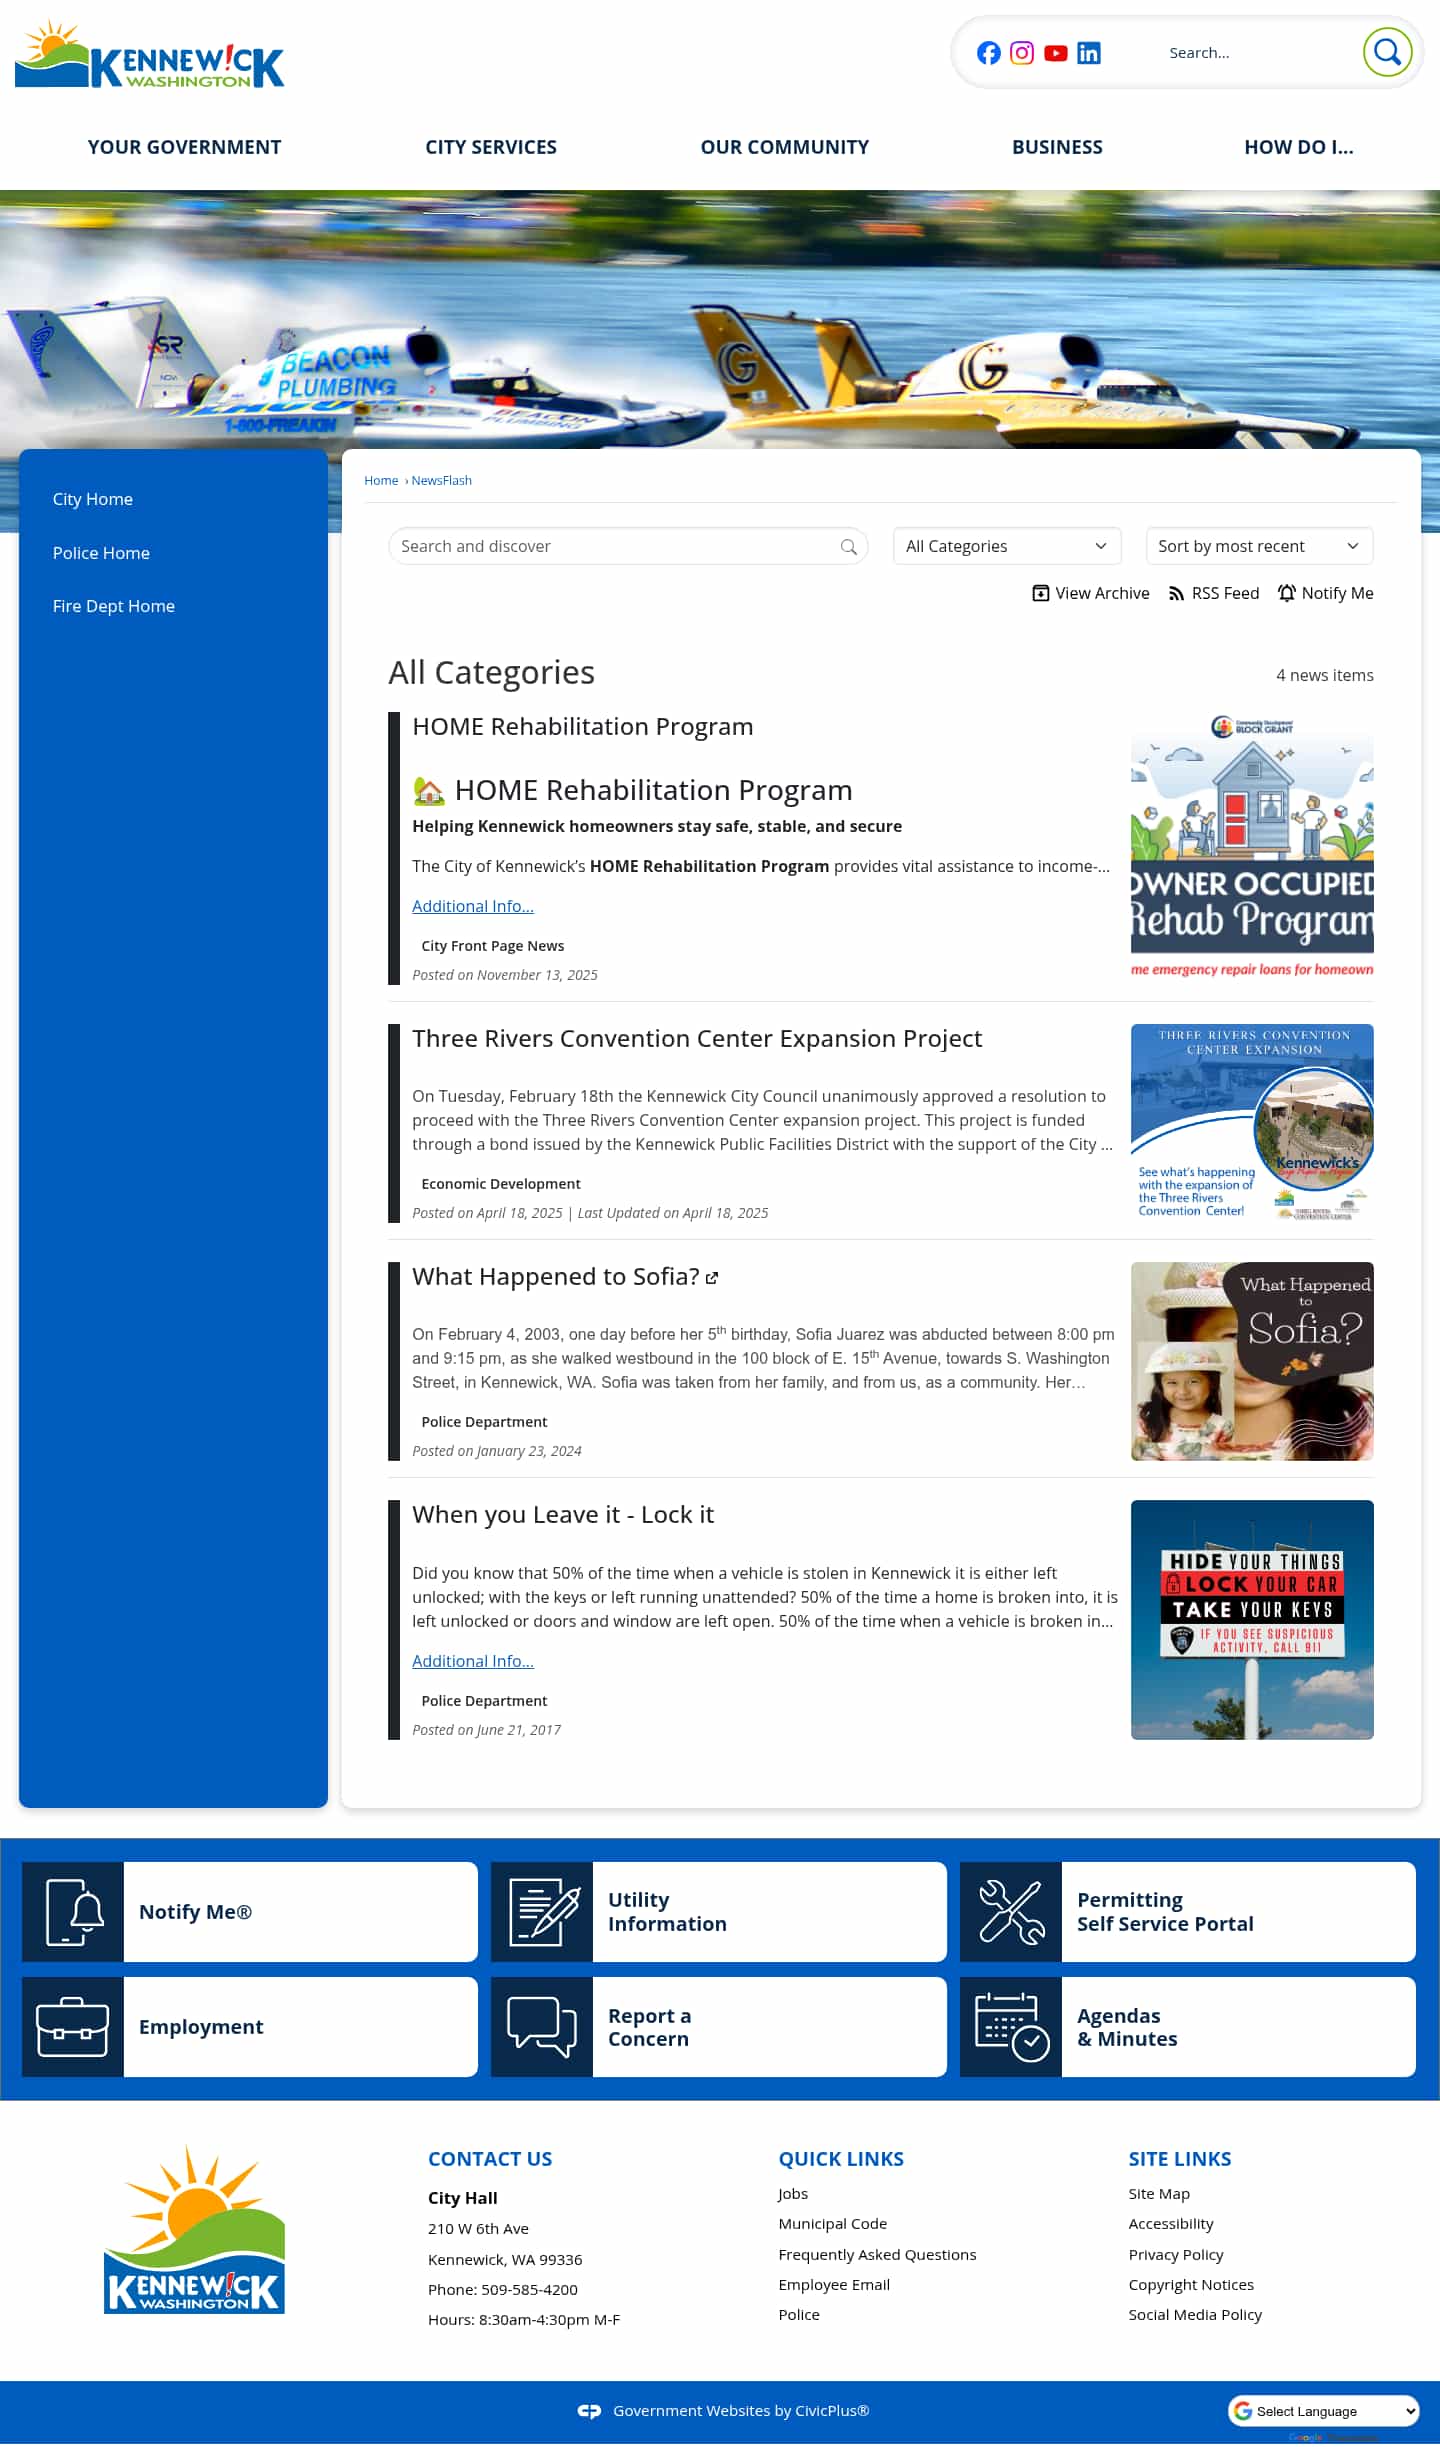Click Additional Info under Lock it article

pos(472,1662)
